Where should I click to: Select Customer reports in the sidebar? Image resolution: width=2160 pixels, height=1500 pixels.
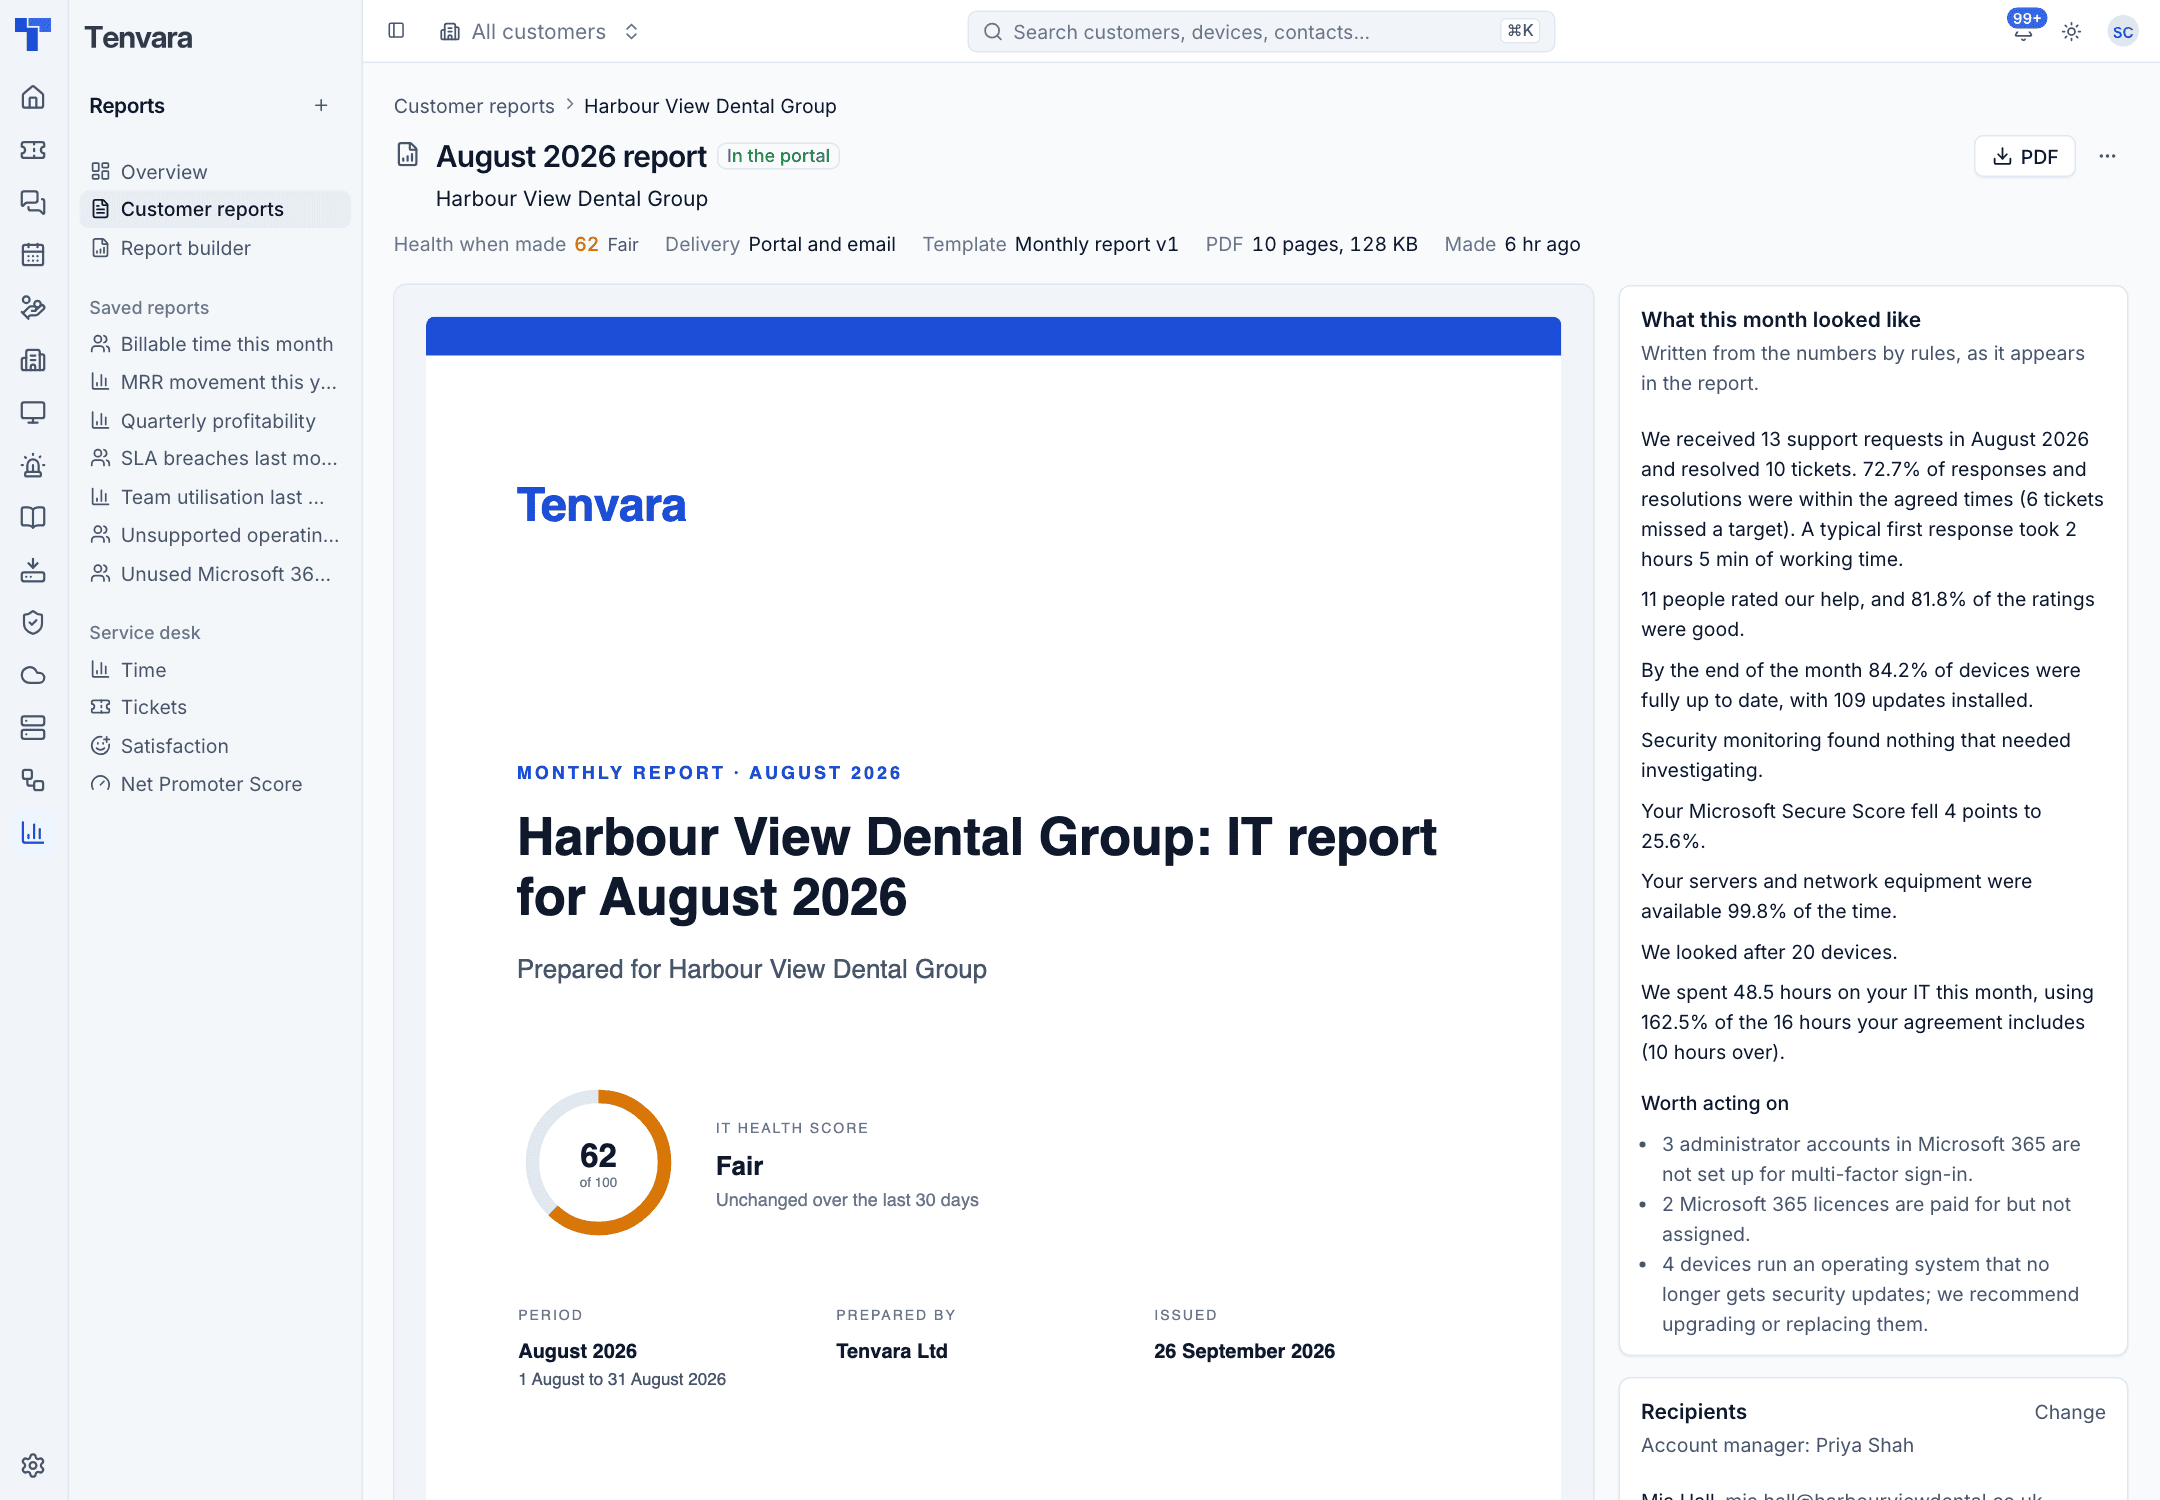(215, 209)
